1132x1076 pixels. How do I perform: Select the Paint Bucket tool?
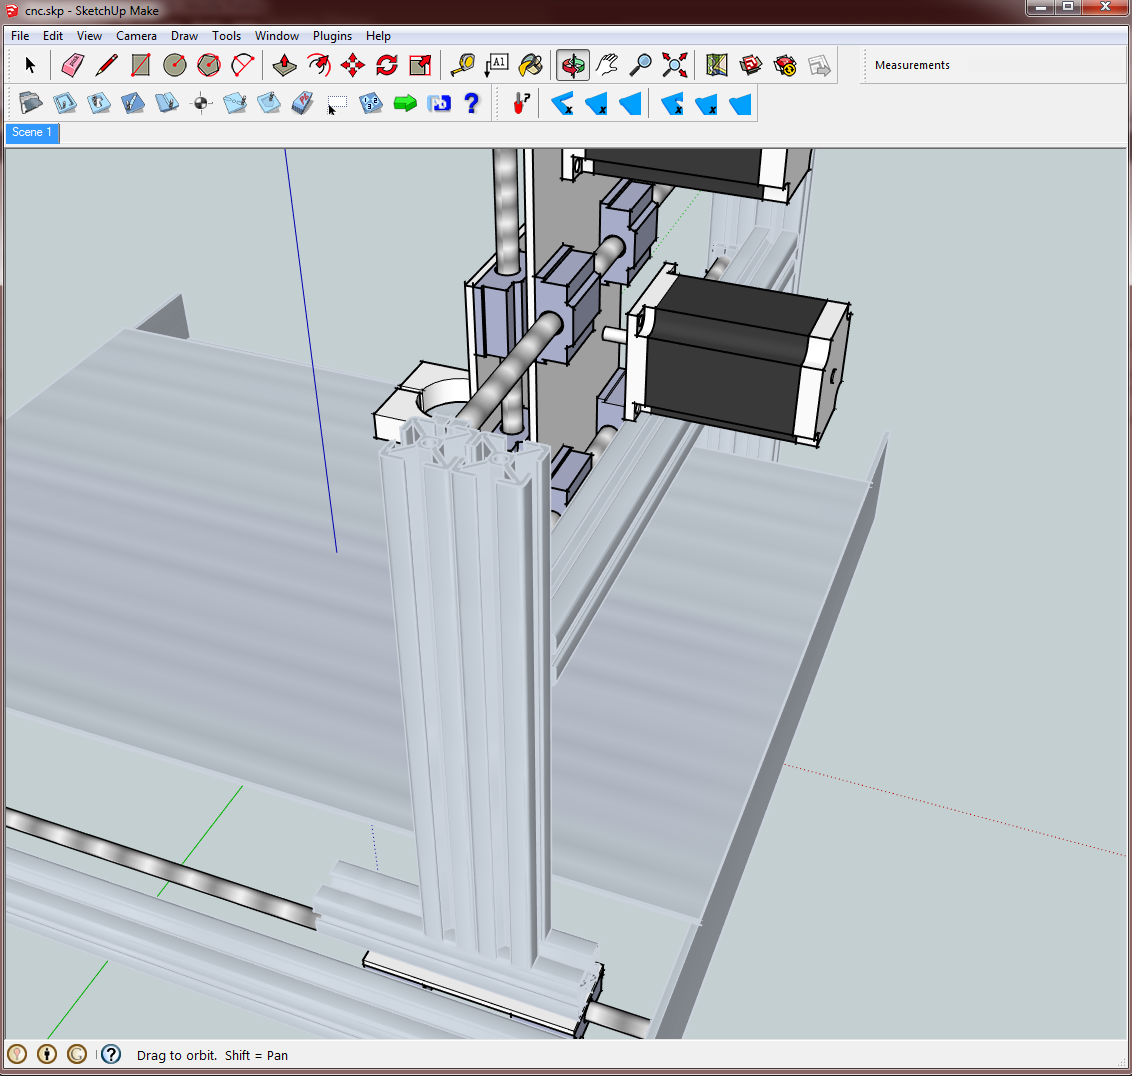[x=530, y=64]
